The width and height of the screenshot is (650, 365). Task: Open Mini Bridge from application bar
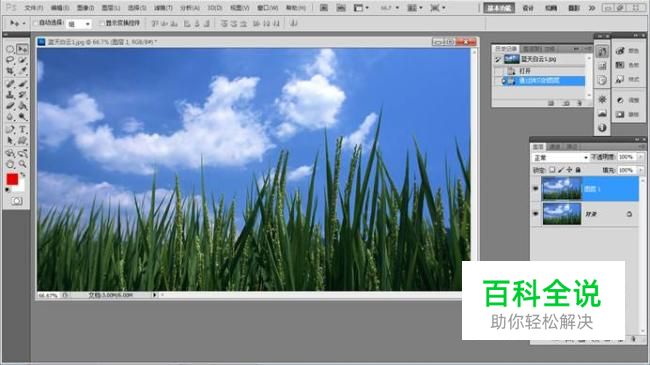coord(341,8)
